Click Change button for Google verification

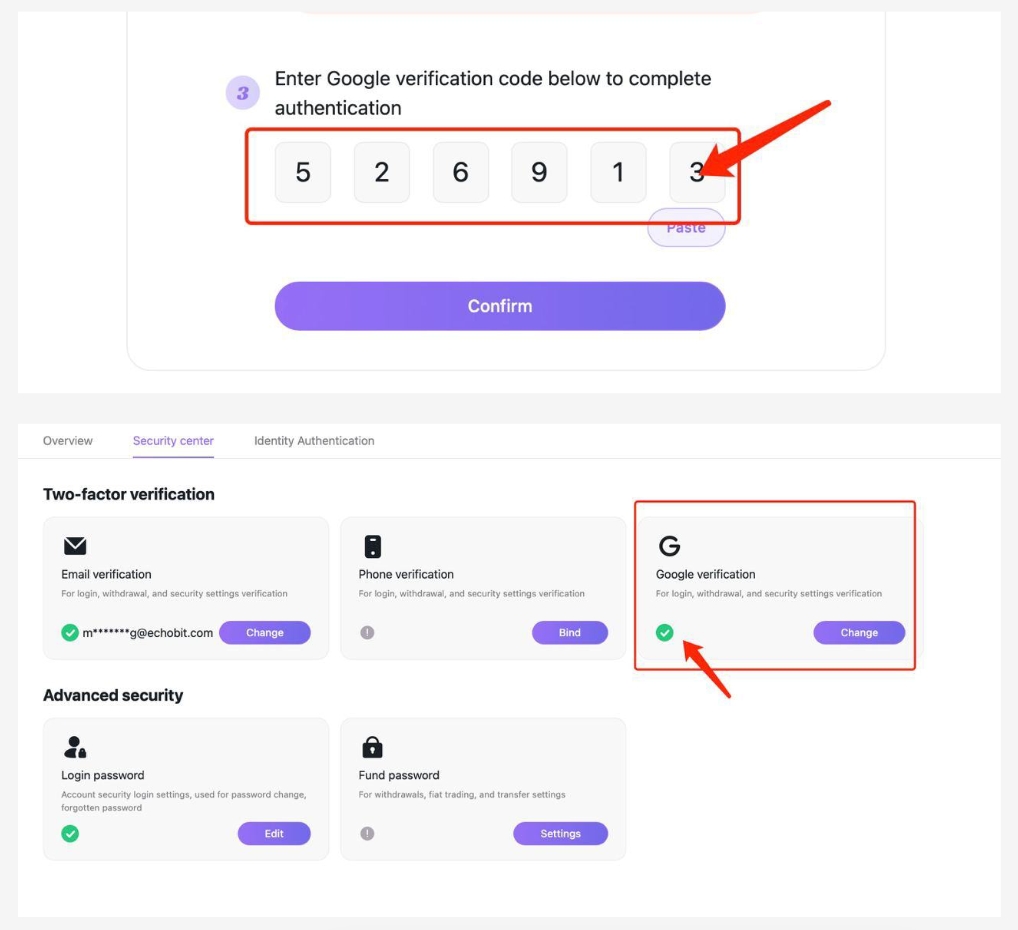859,633
